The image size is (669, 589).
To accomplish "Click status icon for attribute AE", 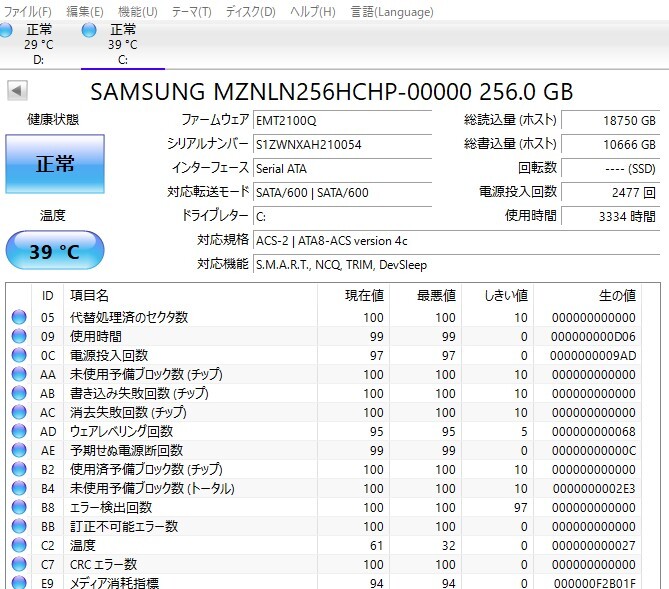I will coord(19,450).
